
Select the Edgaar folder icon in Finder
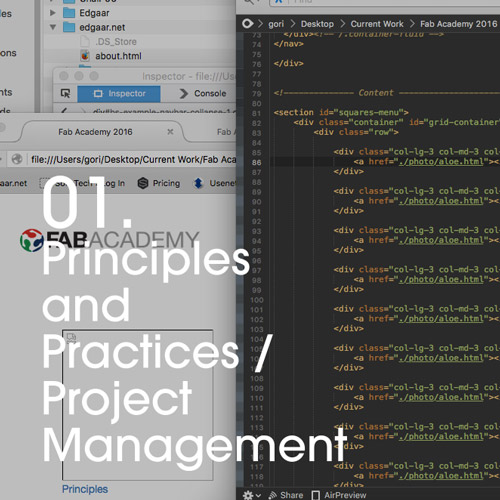pyautogui.click(x=69, y=13)
